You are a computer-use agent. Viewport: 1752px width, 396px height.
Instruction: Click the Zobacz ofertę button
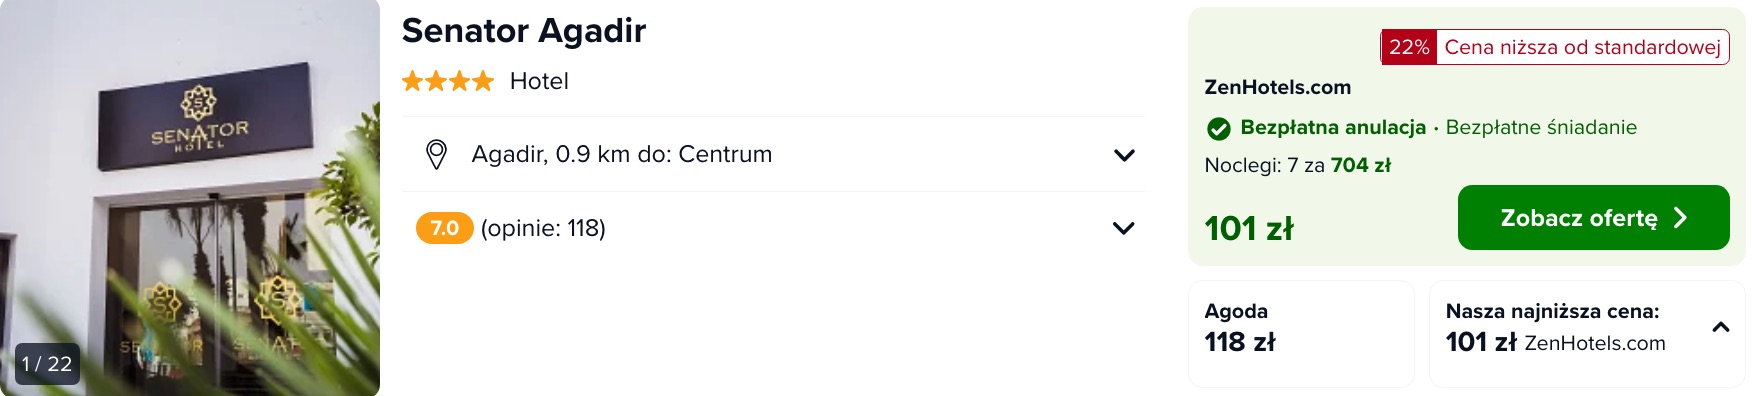pos(1593,217)
